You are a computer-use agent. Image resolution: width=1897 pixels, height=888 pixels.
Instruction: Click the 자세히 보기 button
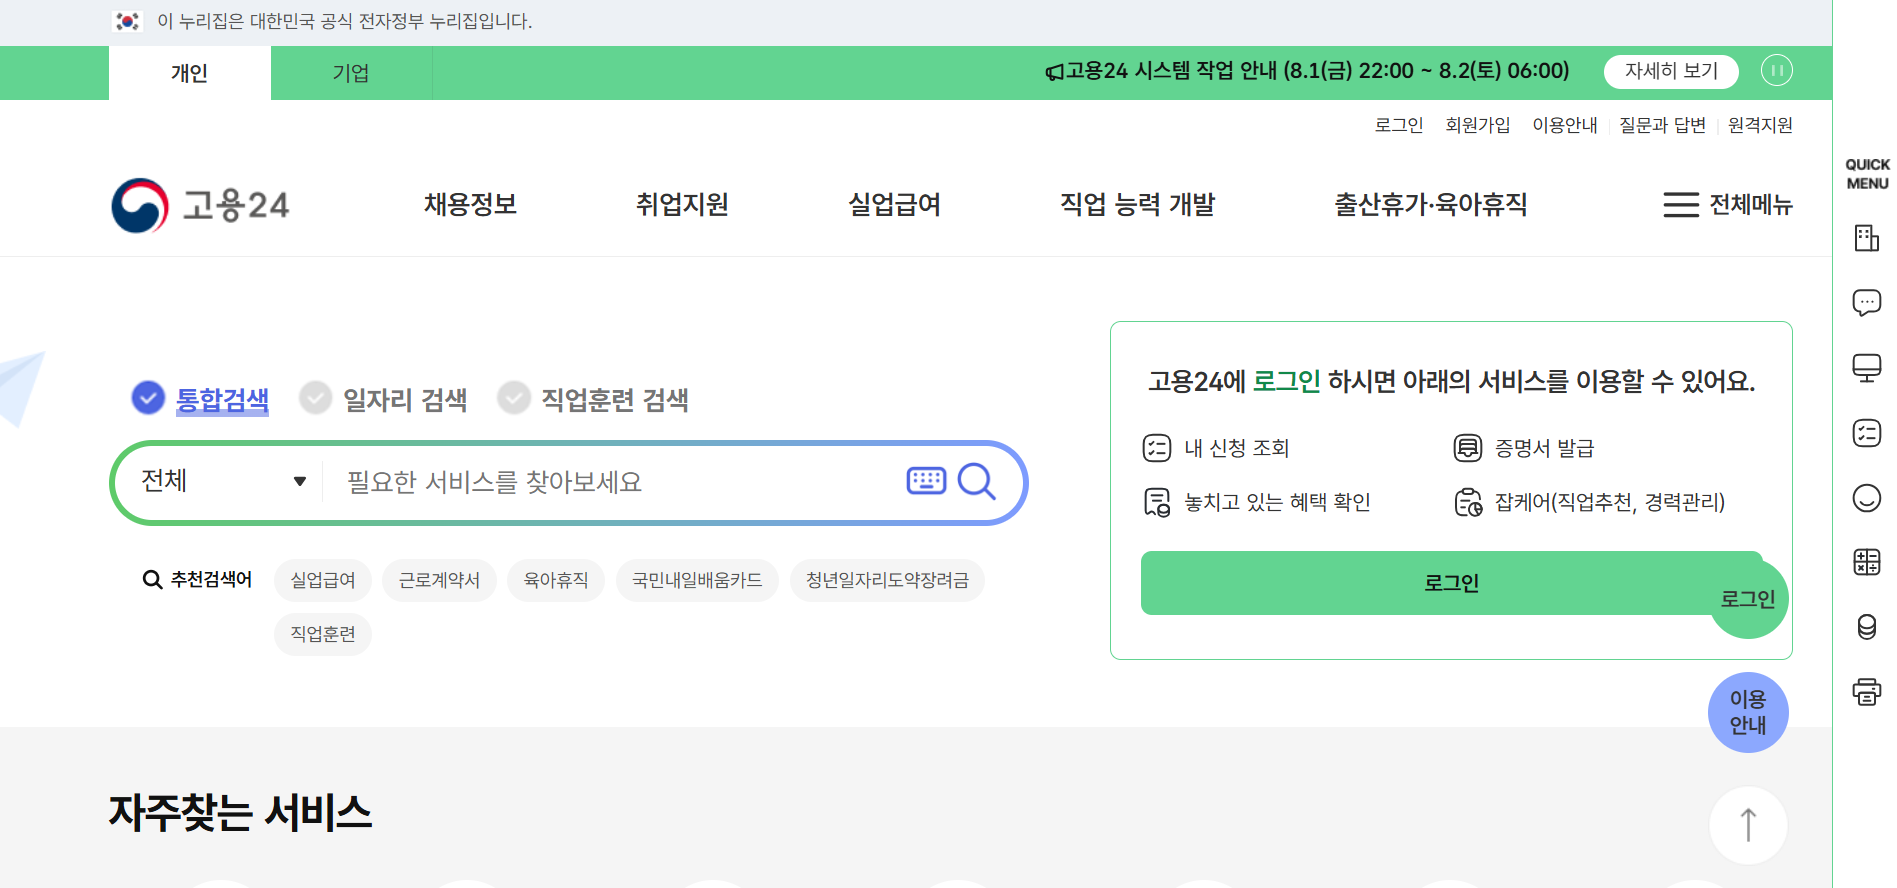[x=1671, y=71]
